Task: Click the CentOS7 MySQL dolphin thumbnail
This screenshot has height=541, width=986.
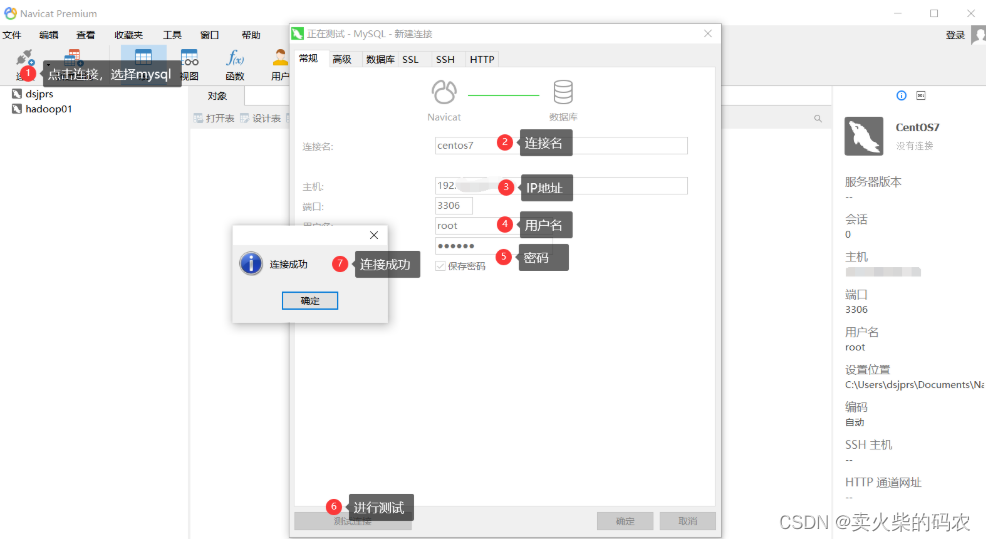Action: point(863,136)
